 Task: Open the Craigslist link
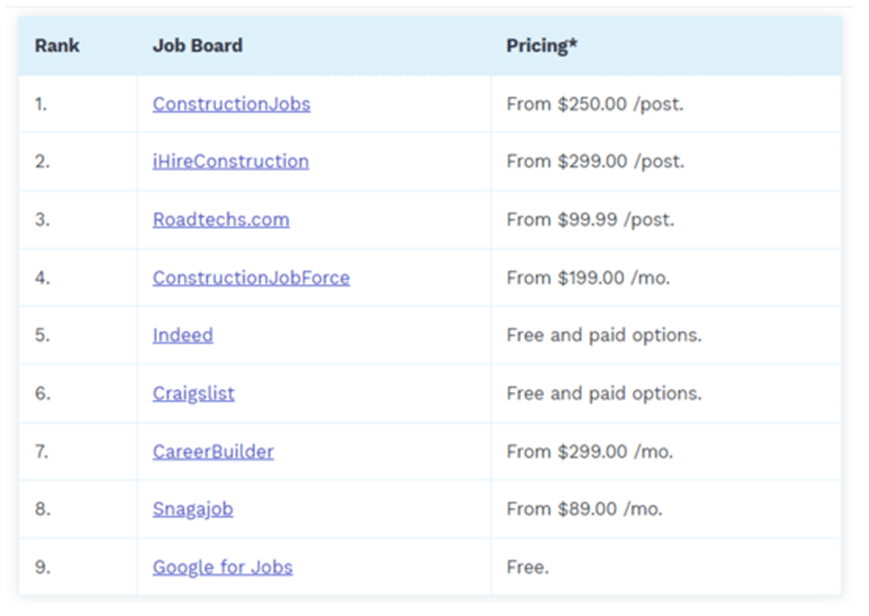[193, 394]
